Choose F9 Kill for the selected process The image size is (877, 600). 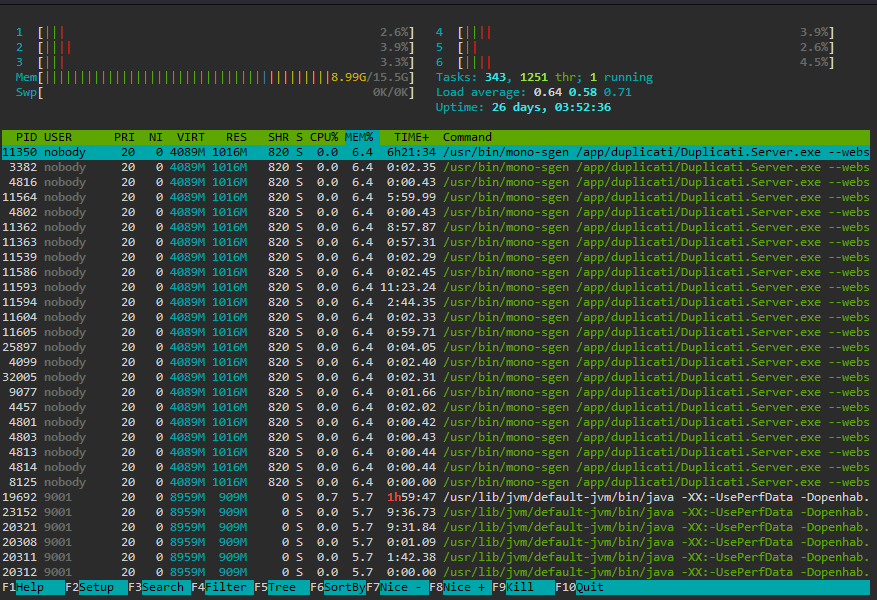click(523, 587)
